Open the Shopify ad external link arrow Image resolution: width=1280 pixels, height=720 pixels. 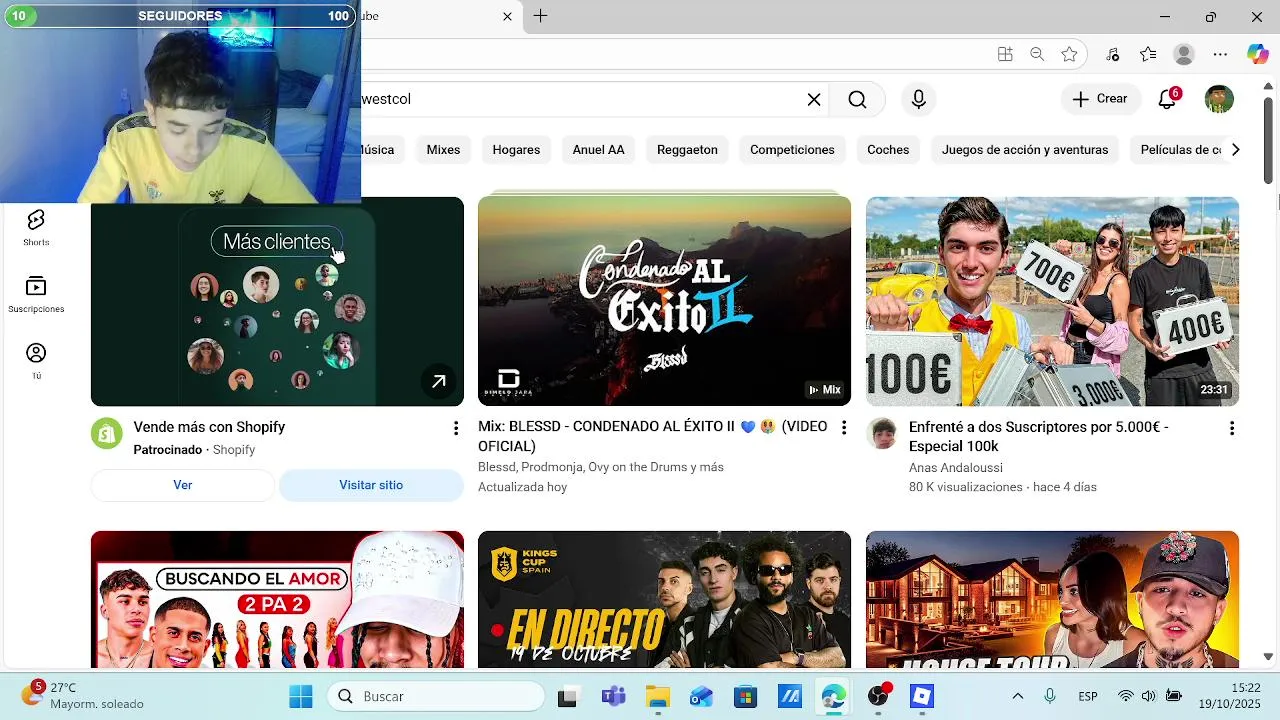(438, 381)
